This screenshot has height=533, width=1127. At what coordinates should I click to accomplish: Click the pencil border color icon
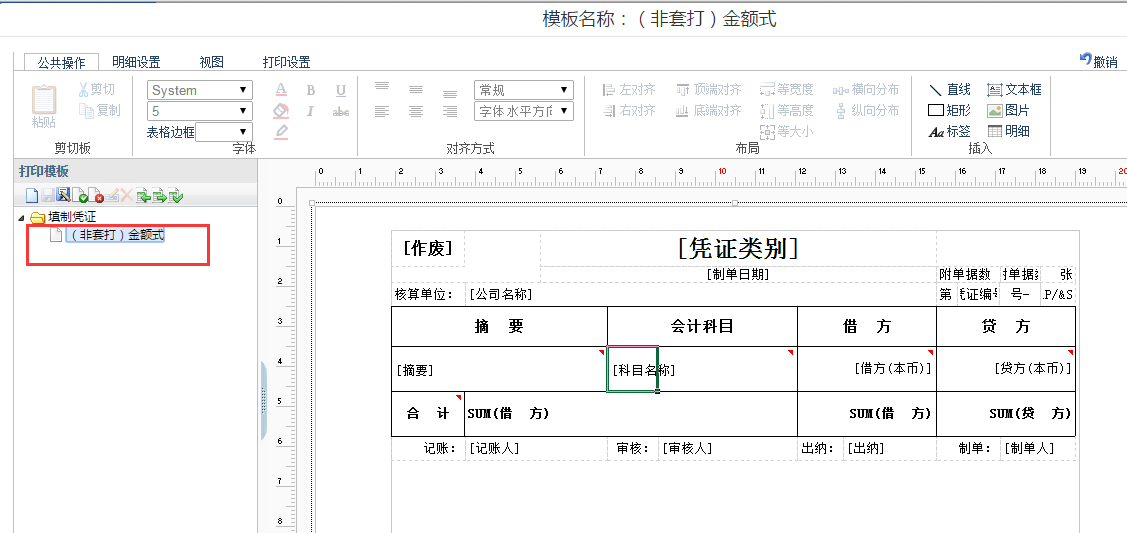click(x=281, y=132)
